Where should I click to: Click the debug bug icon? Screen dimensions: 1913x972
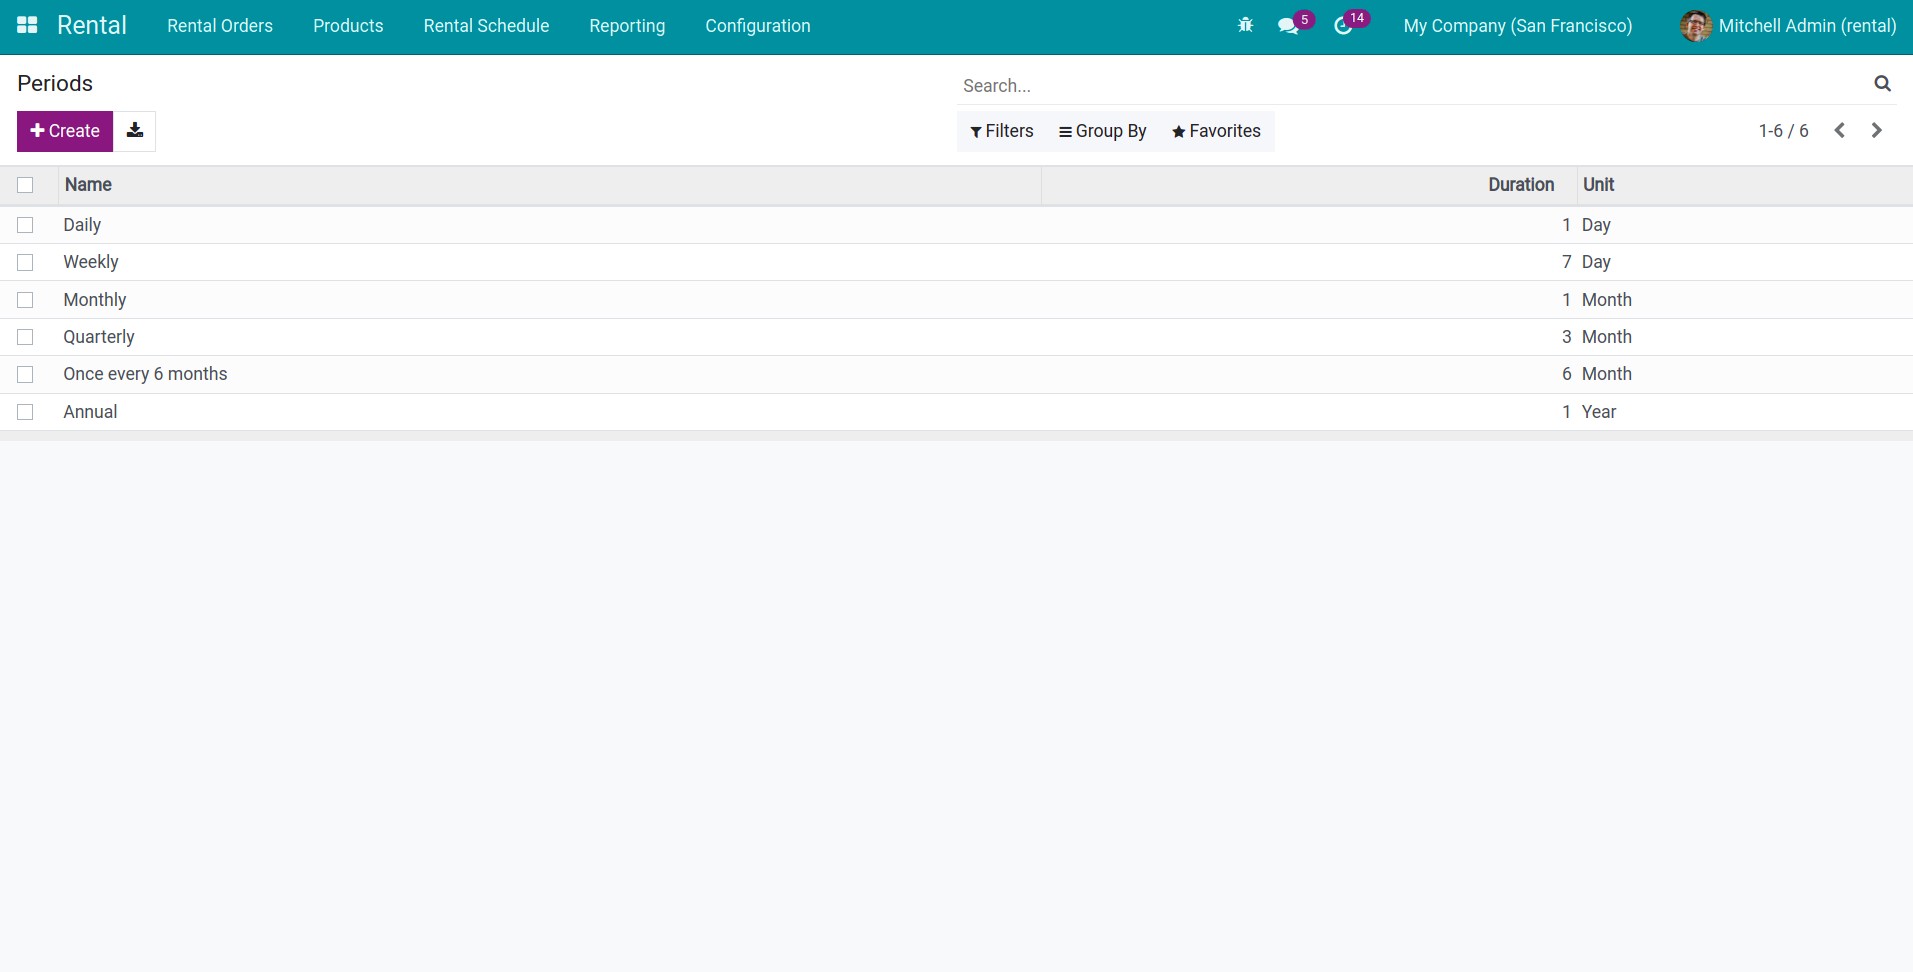coord(1245,26)
